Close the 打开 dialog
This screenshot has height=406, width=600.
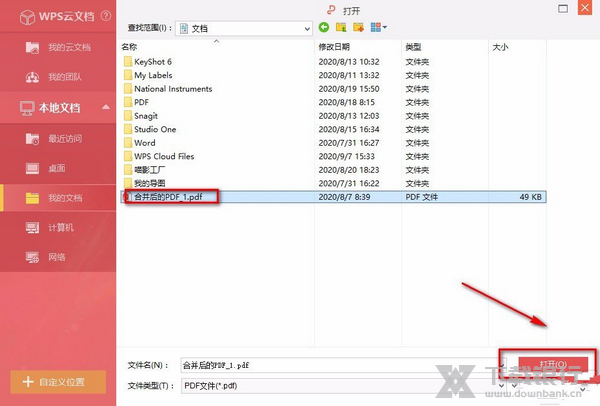(585, 8)
